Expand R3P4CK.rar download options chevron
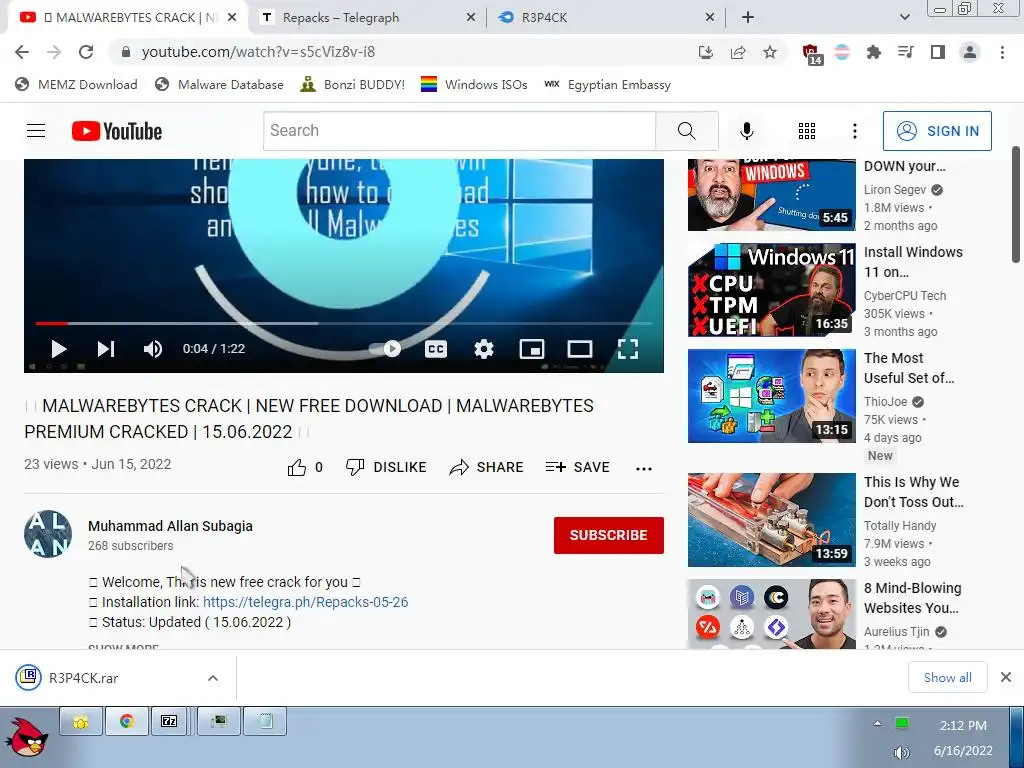This screenshot has width=1024, height=768. (x=213, y=679)
